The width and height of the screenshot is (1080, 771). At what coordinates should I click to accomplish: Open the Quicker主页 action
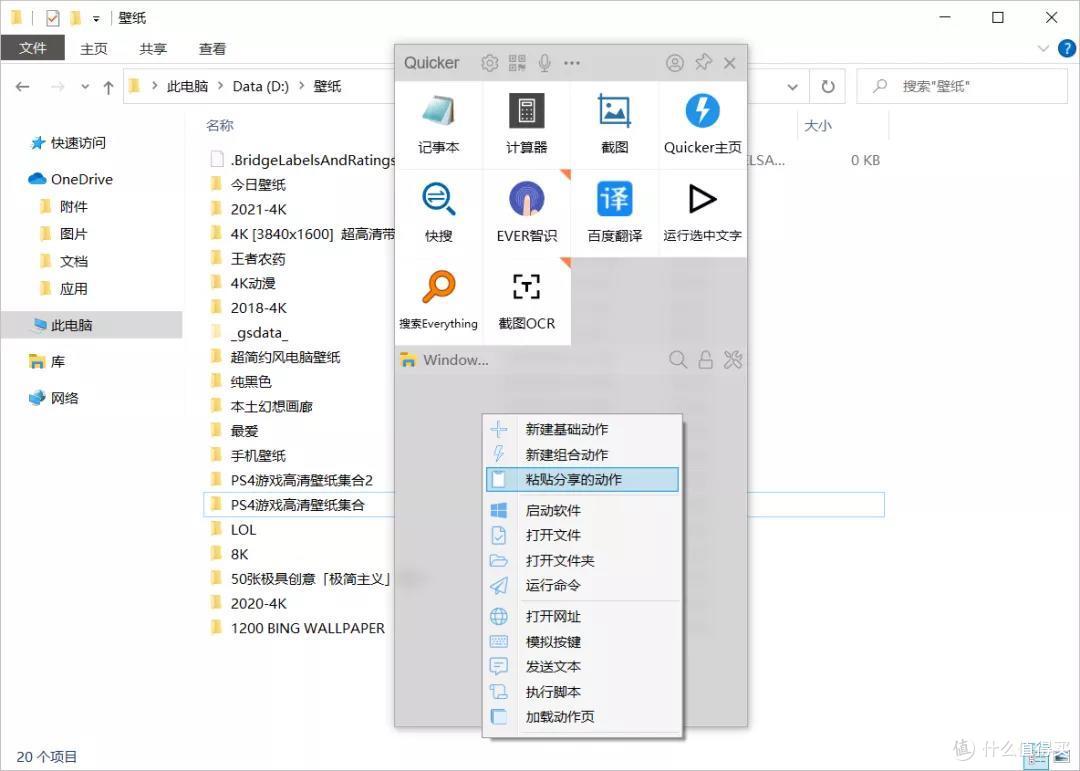[703, 125]
